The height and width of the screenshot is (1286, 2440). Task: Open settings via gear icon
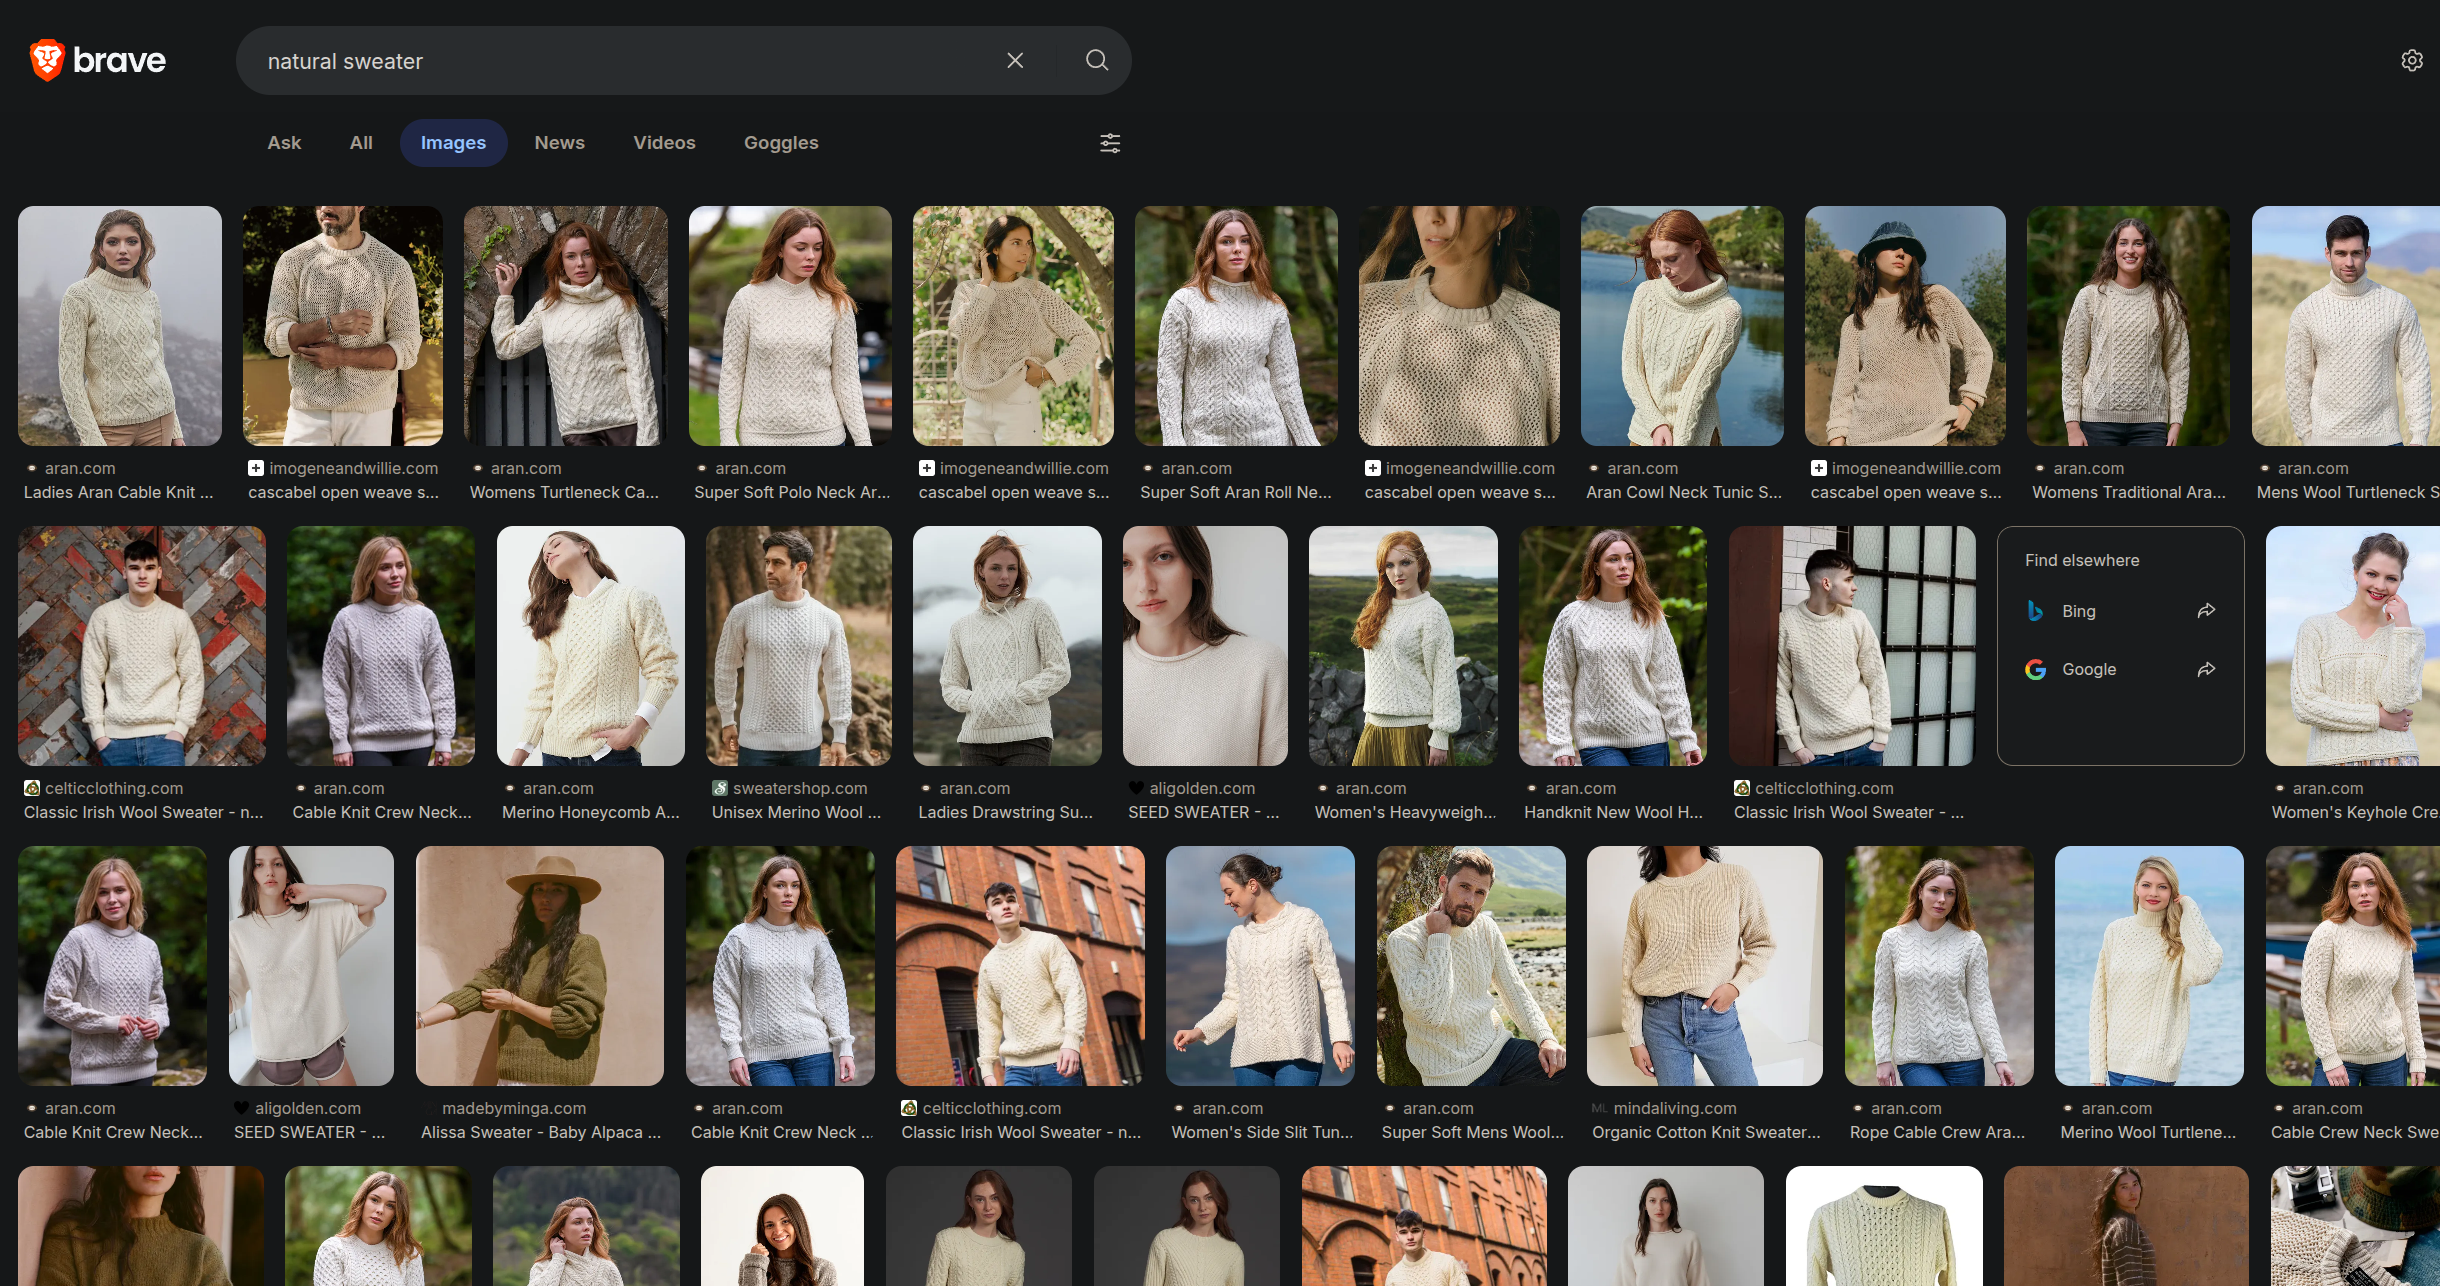pyautogui.click(x=2412, y=61)
